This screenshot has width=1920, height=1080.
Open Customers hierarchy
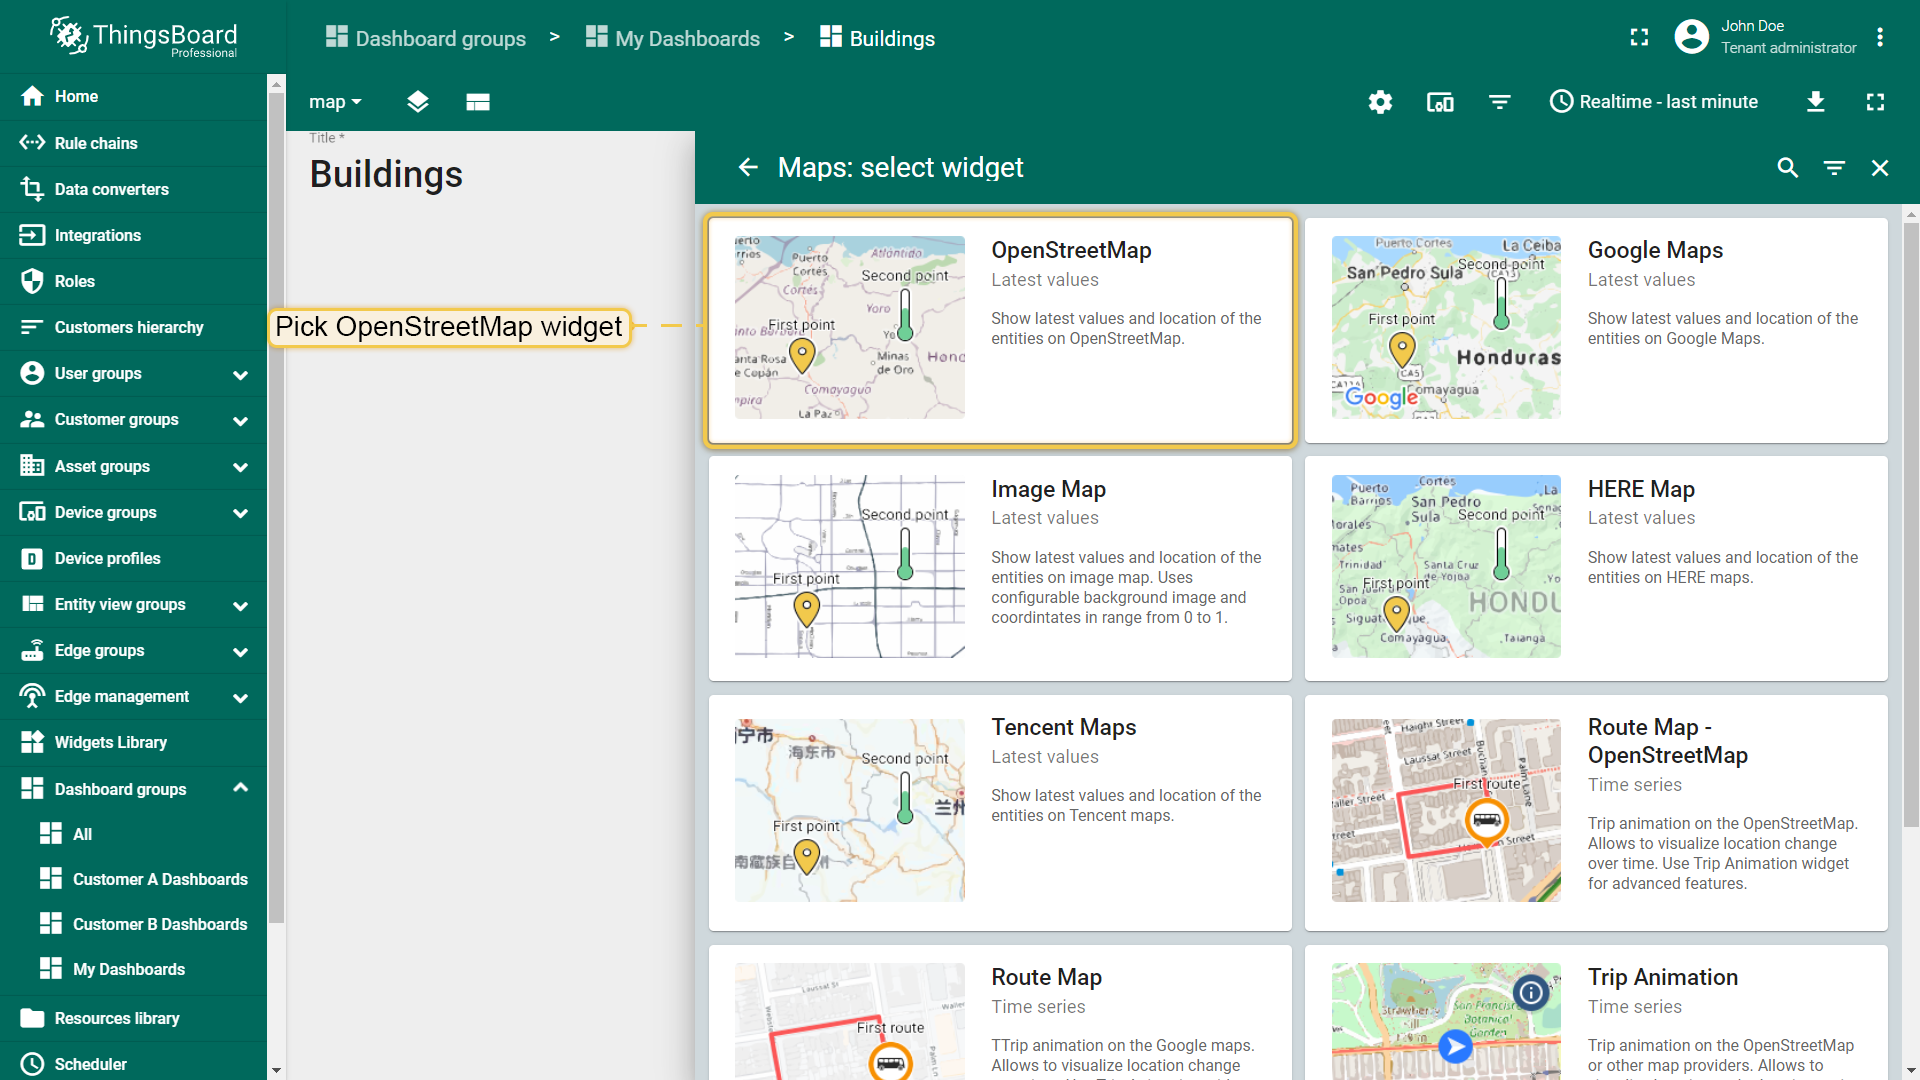pos(133,327)
